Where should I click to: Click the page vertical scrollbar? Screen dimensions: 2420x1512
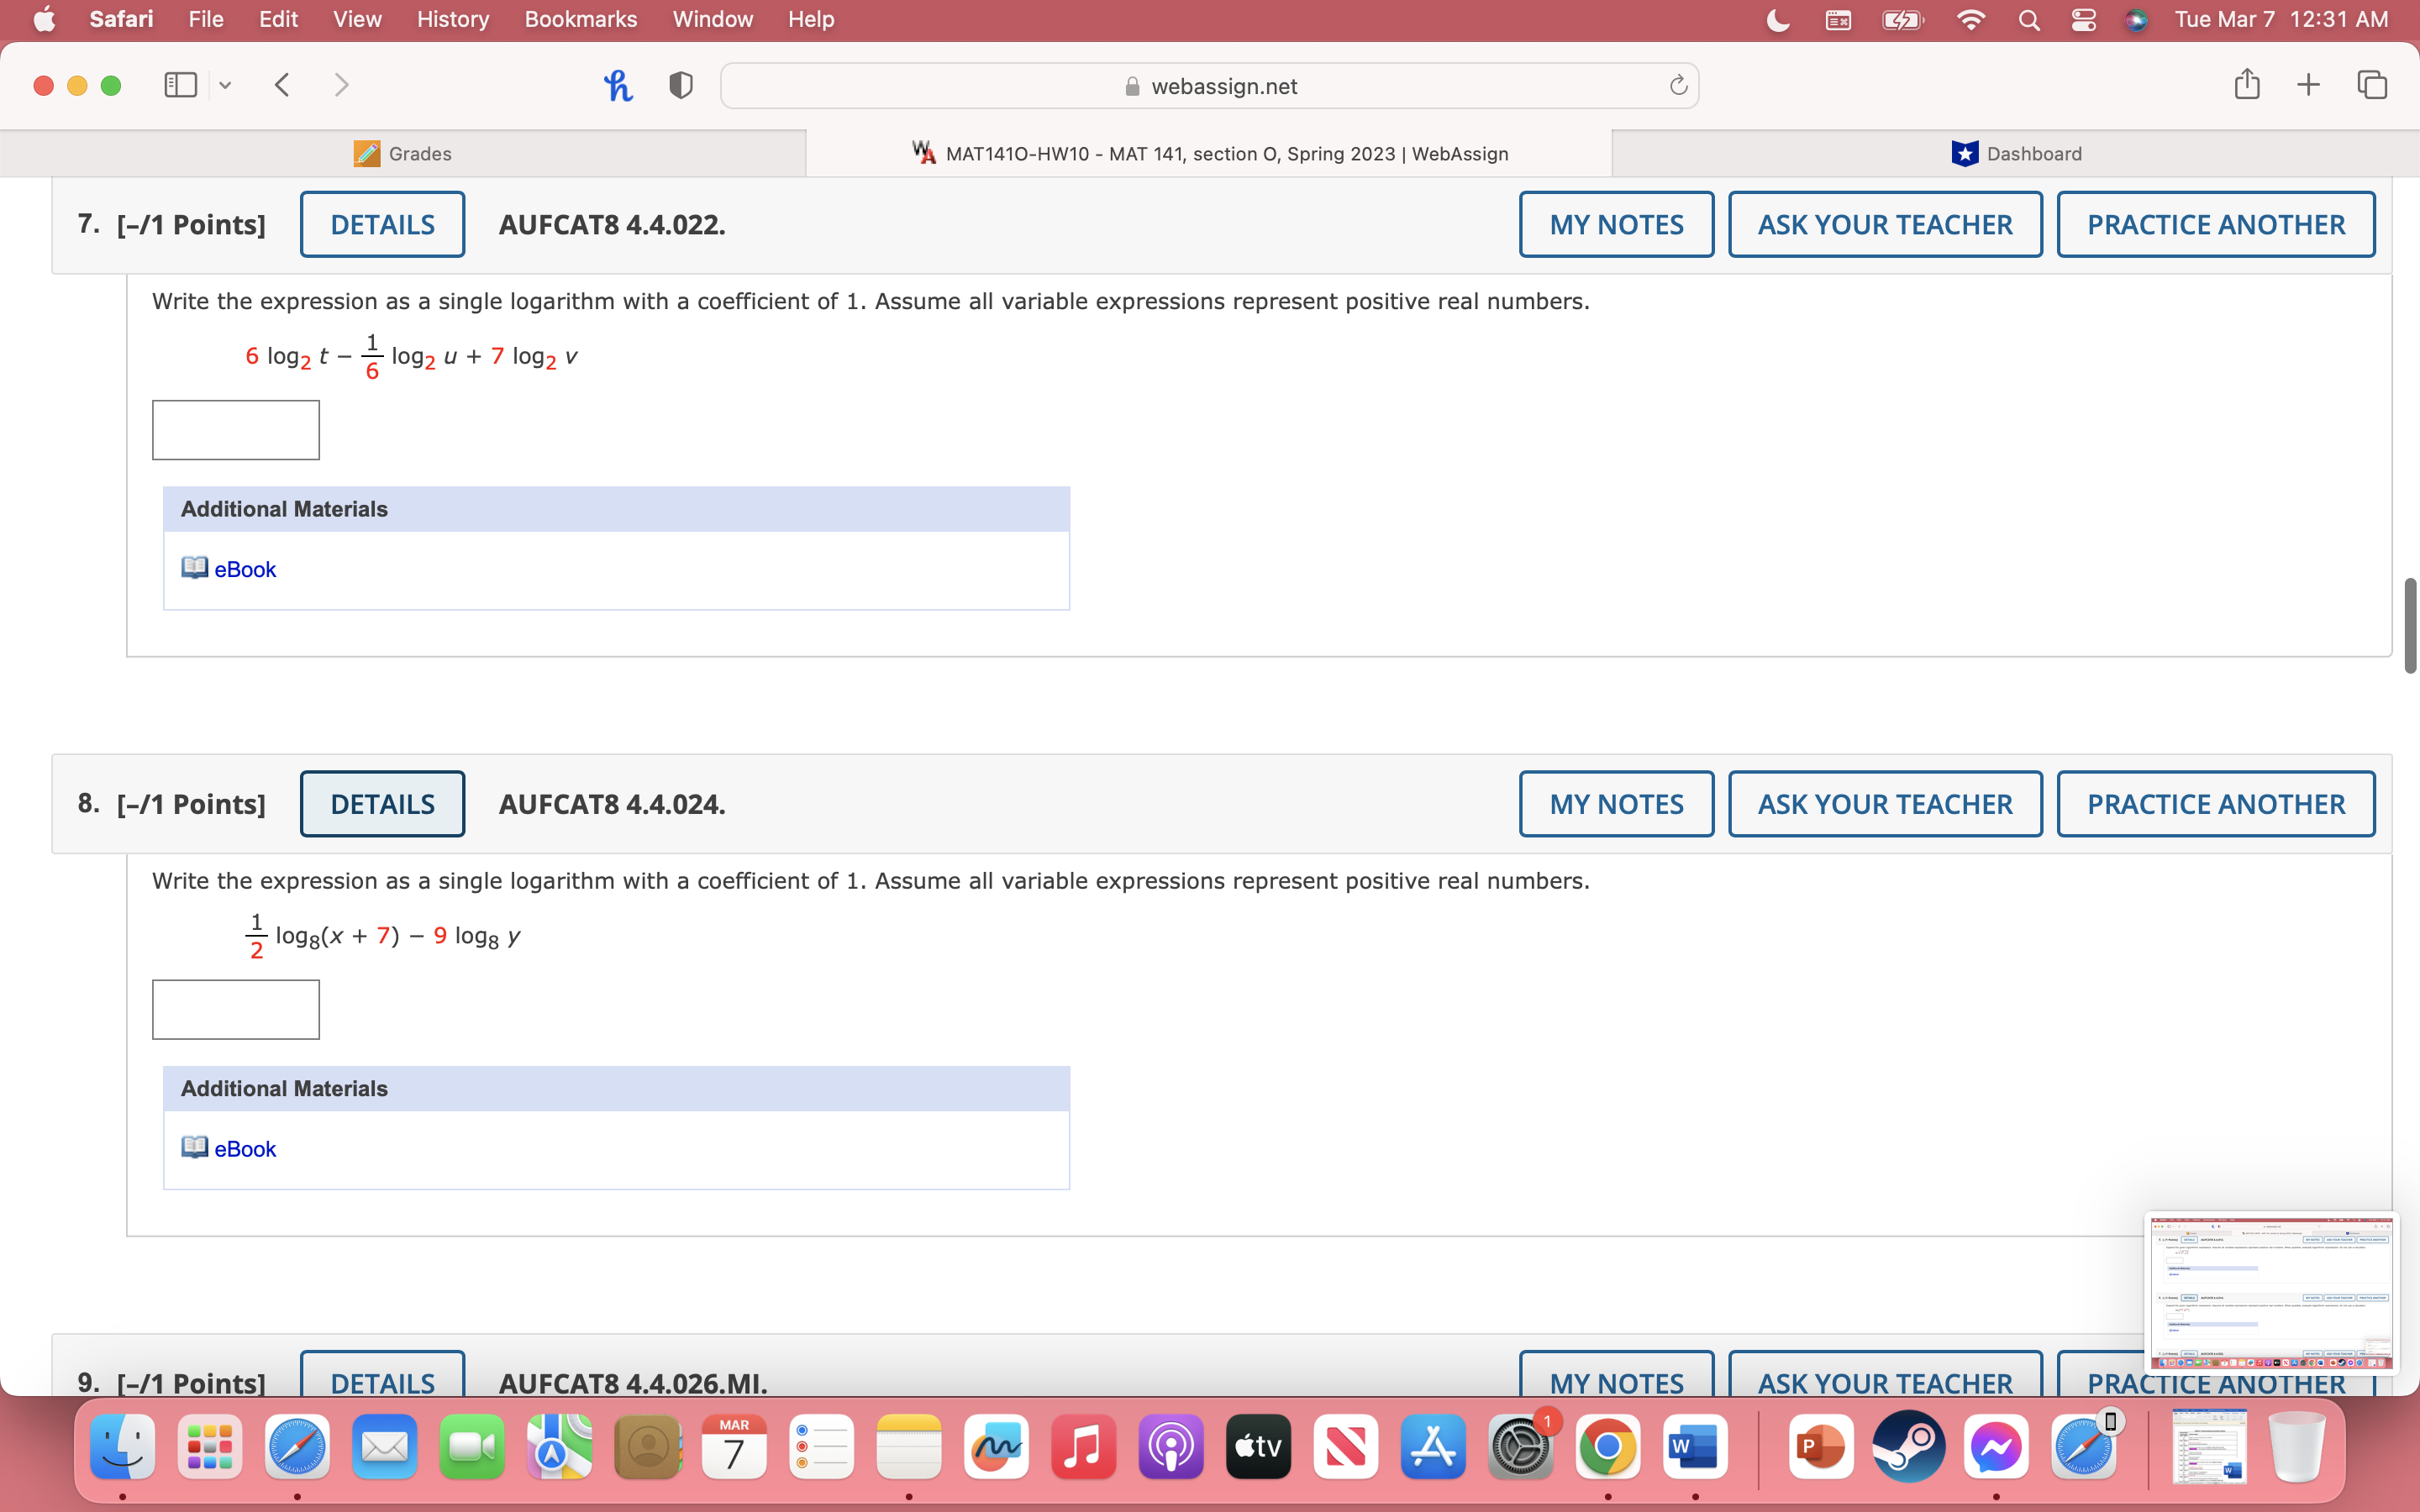tap(2409, 625)
